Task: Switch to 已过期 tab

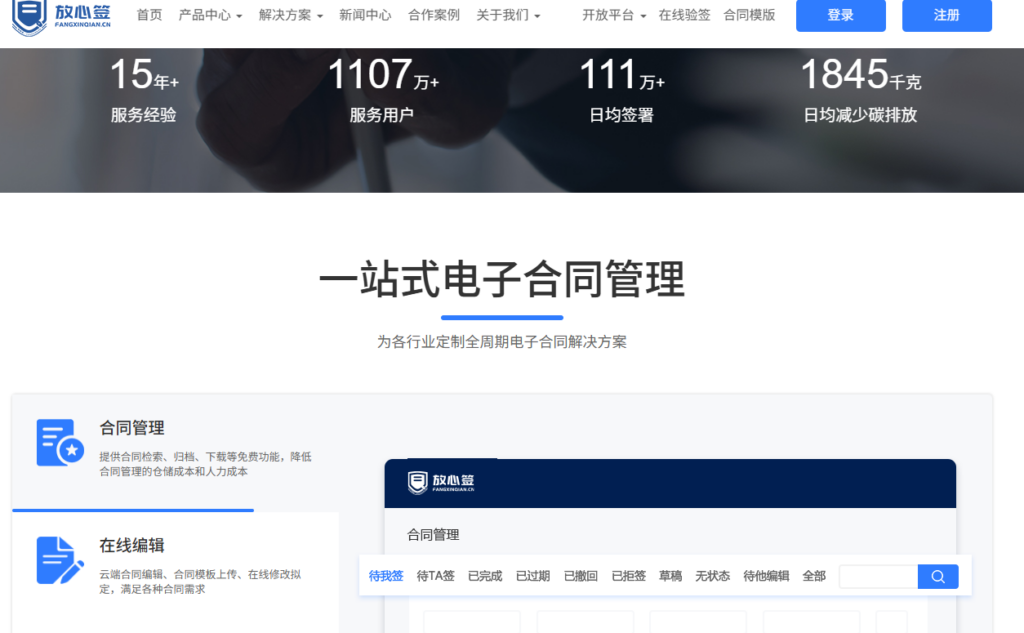Action: [x=533, y=576]
